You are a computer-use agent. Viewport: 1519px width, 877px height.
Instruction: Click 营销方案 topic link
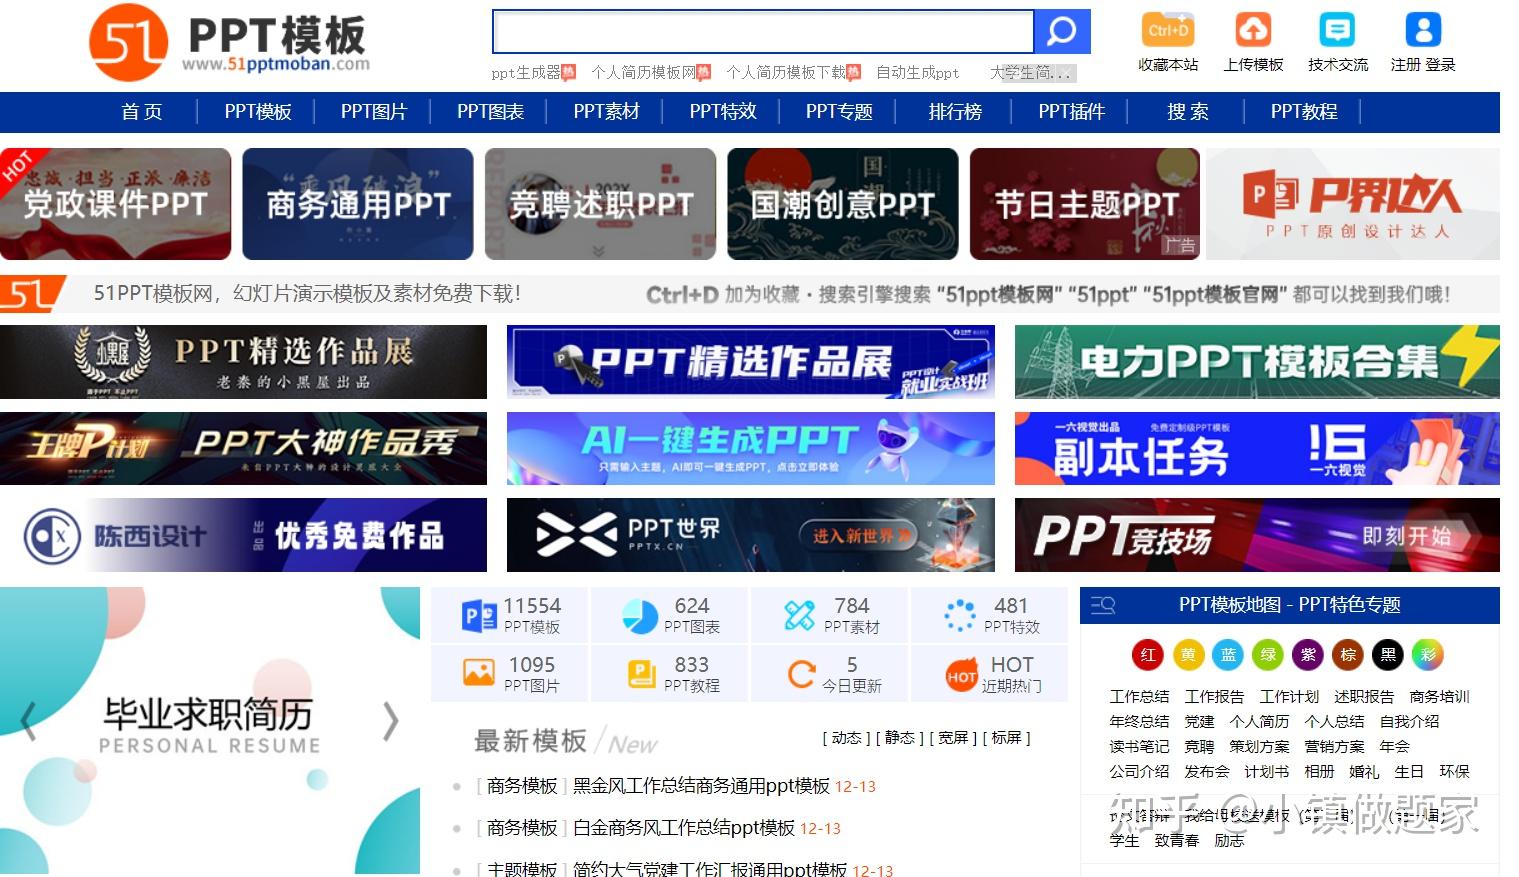point(1334,746)
